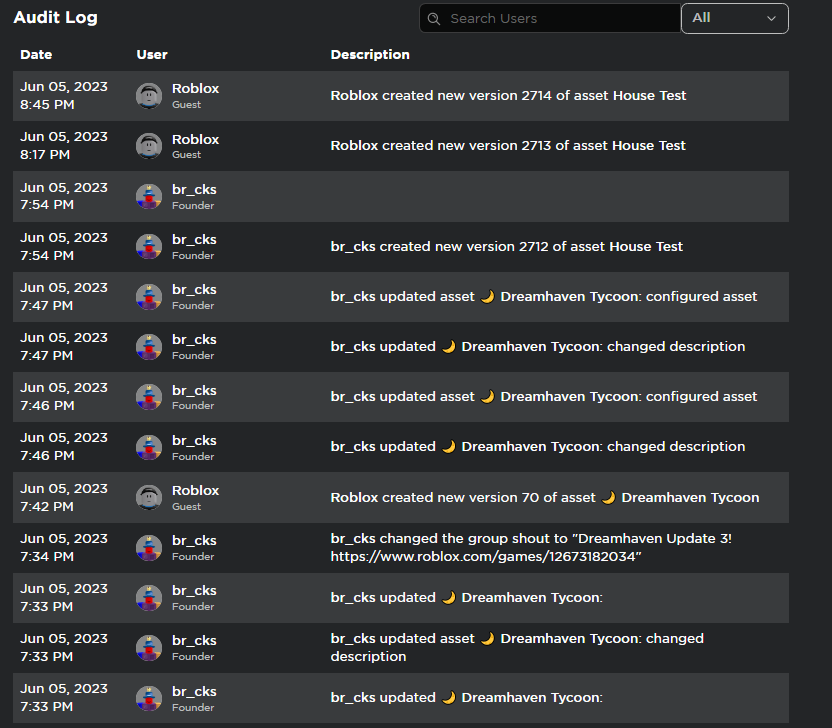Click the Roblox Guest avatar in the first row
The width and height of the screenshot is (832, 728).
pos(148,96)
